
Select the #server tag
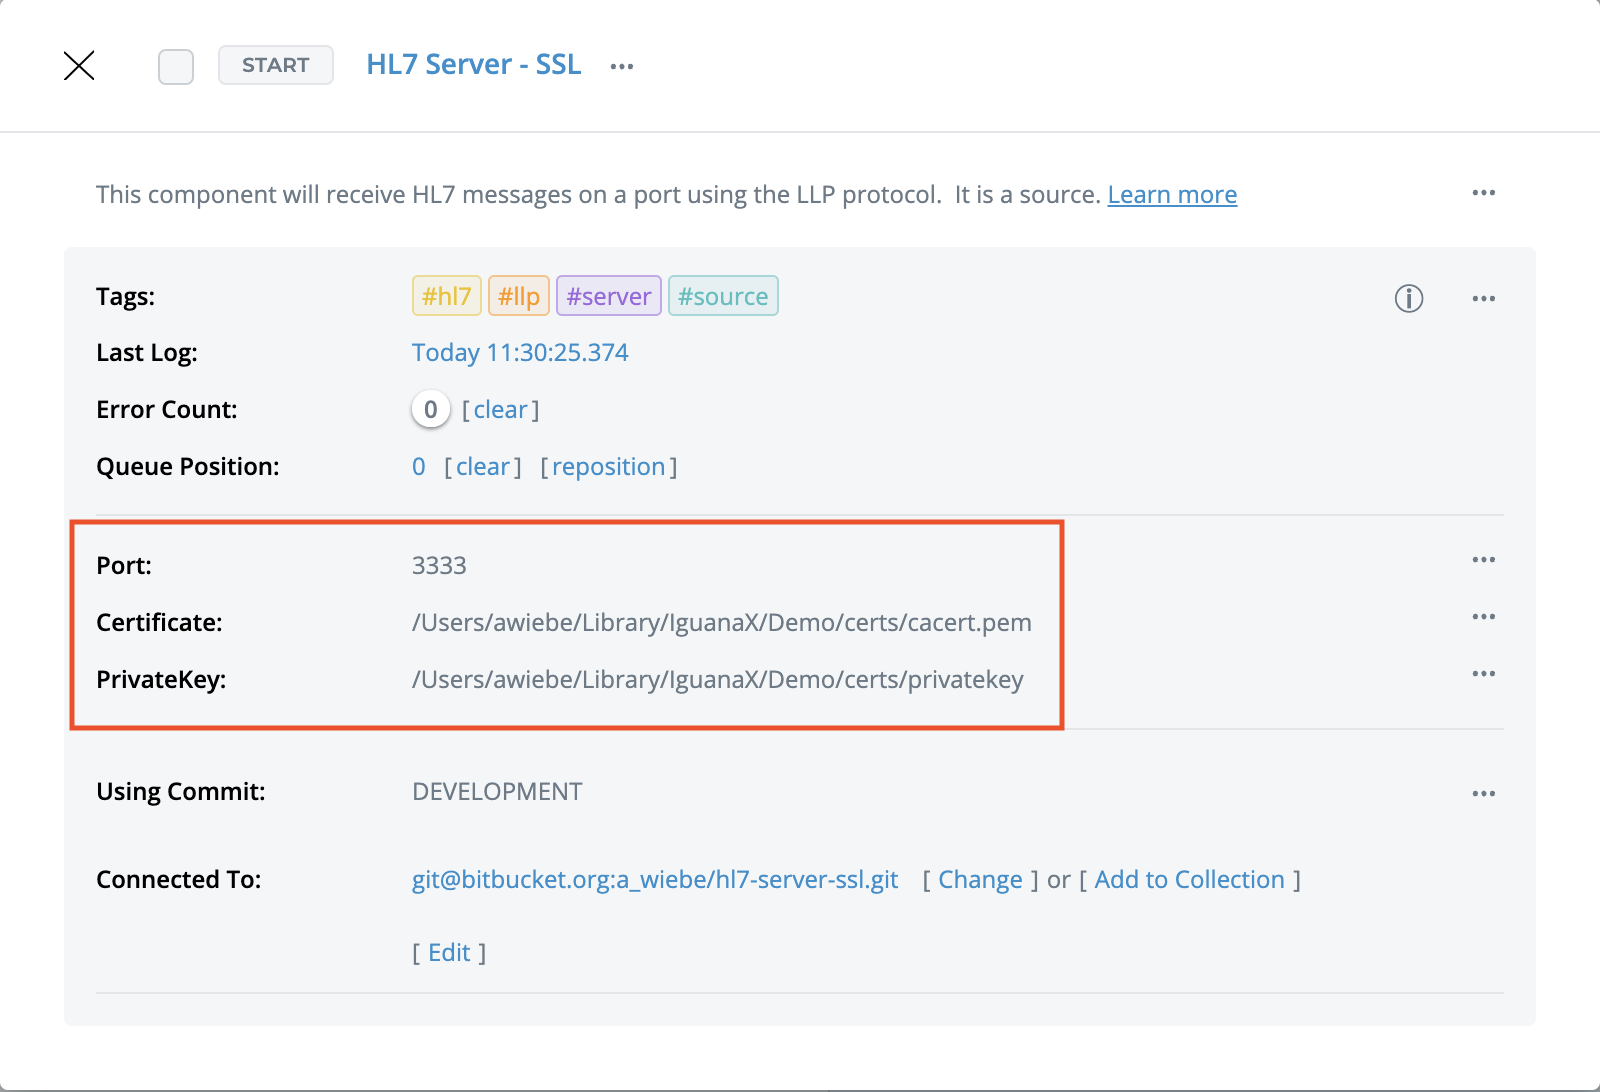coord(608,297)
